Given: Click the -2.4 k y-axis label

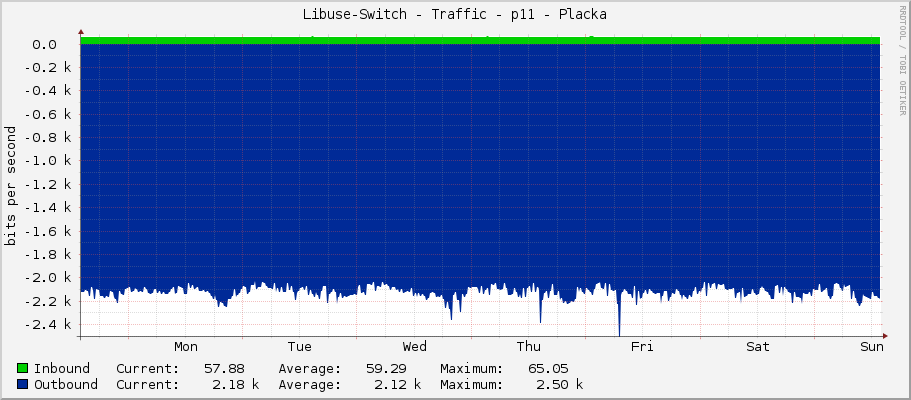Looking at the screenshot, I should tap(48, 324).
